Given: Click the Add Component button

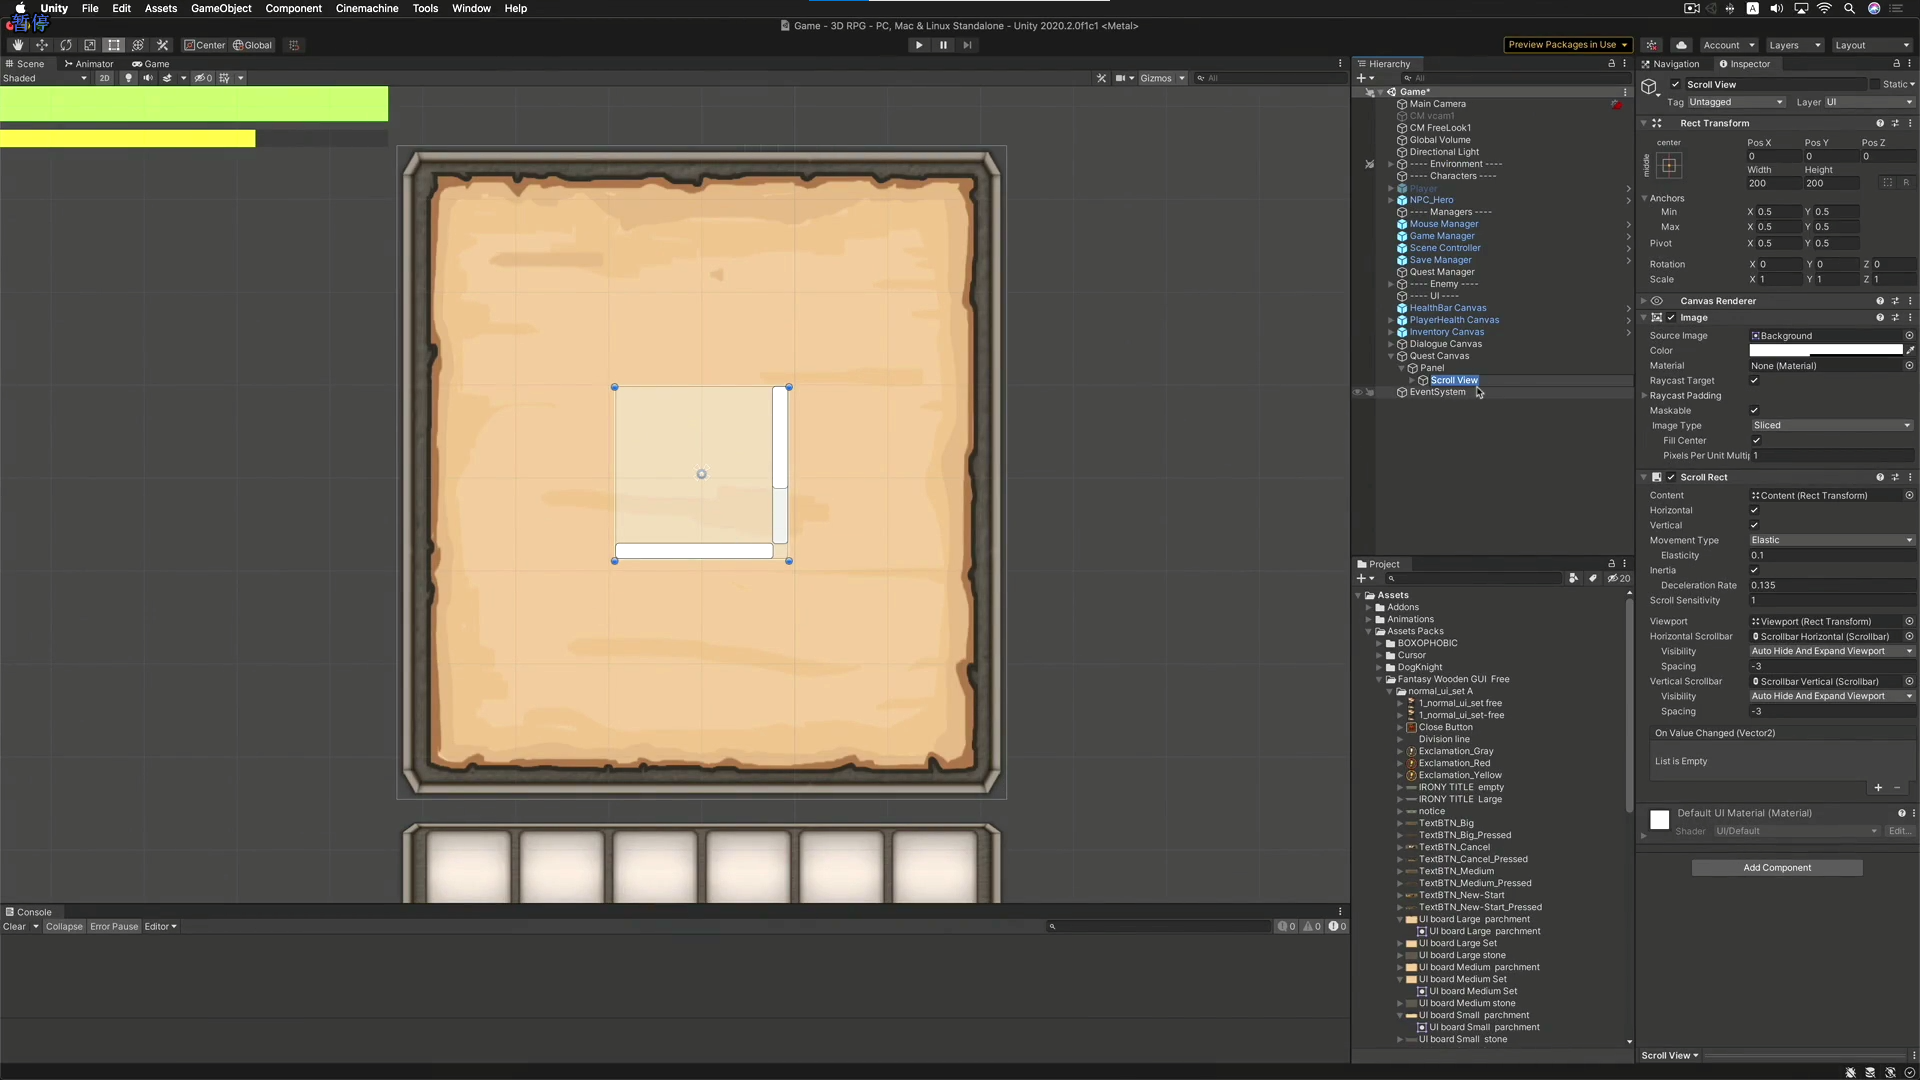Looking at the screenshot, I should pos(1777,867).
